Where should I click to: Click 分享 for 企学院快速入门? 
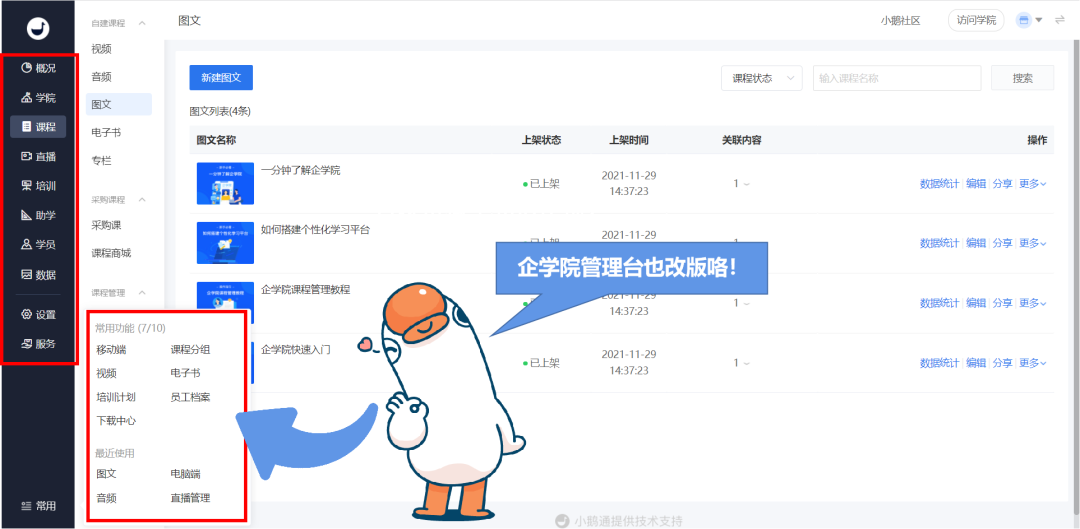pos(1002,363)
